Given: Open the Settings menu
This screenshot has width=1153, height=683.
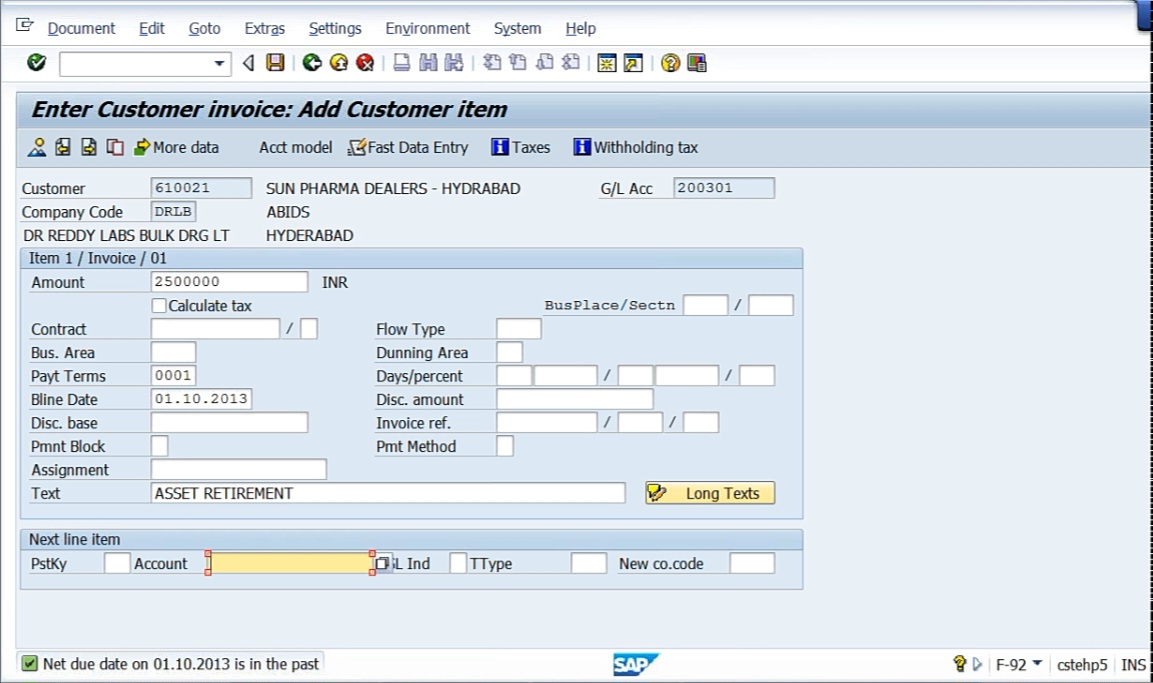Looking at the screenshot, I should point(335,29).
